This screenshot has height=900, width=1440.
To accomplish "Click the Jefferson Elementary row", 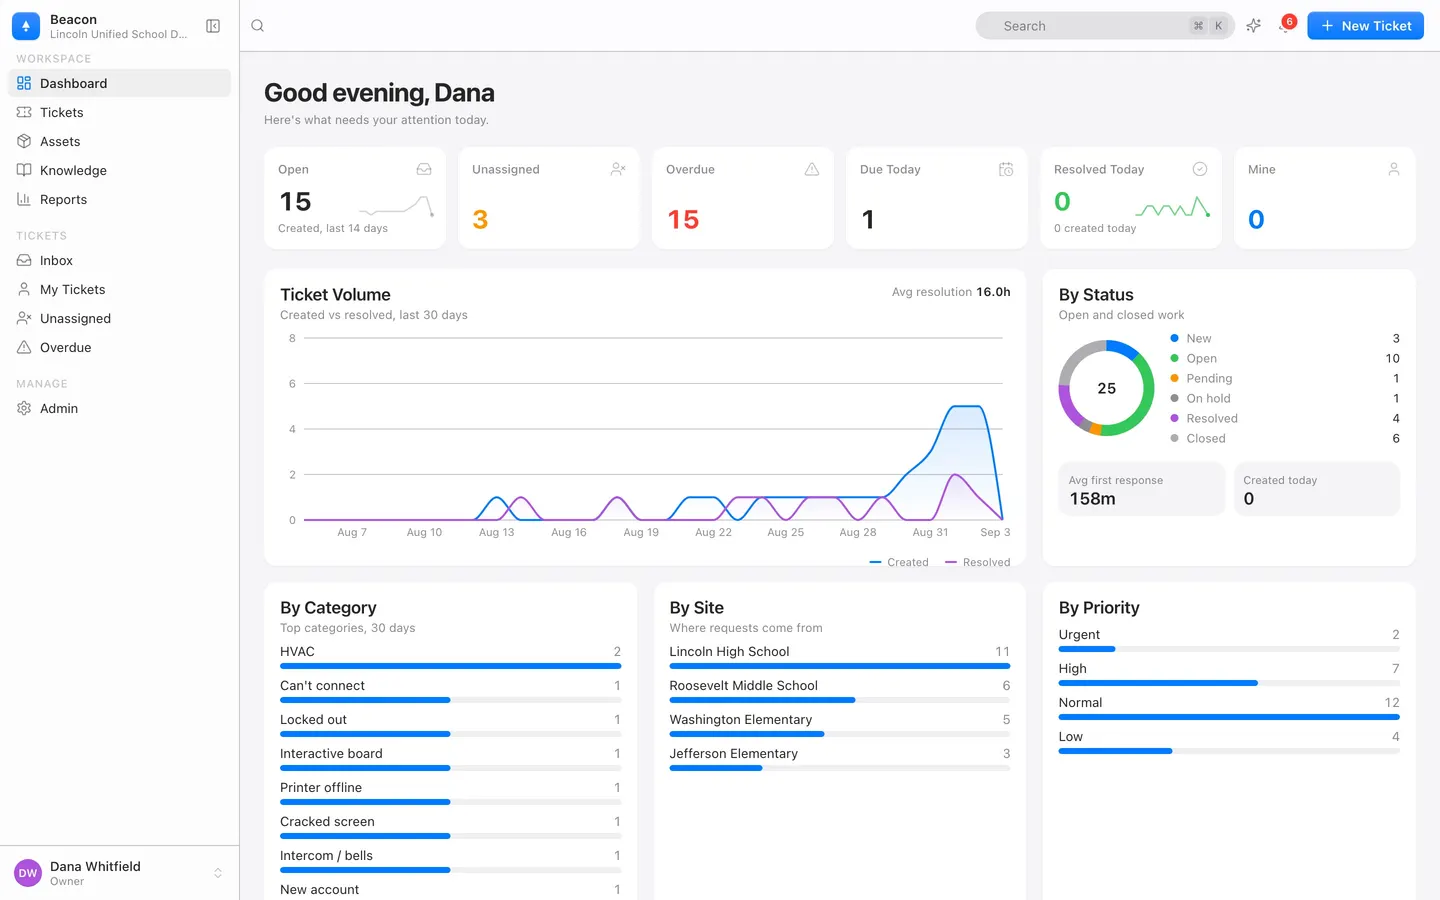I will coord(840,760).
